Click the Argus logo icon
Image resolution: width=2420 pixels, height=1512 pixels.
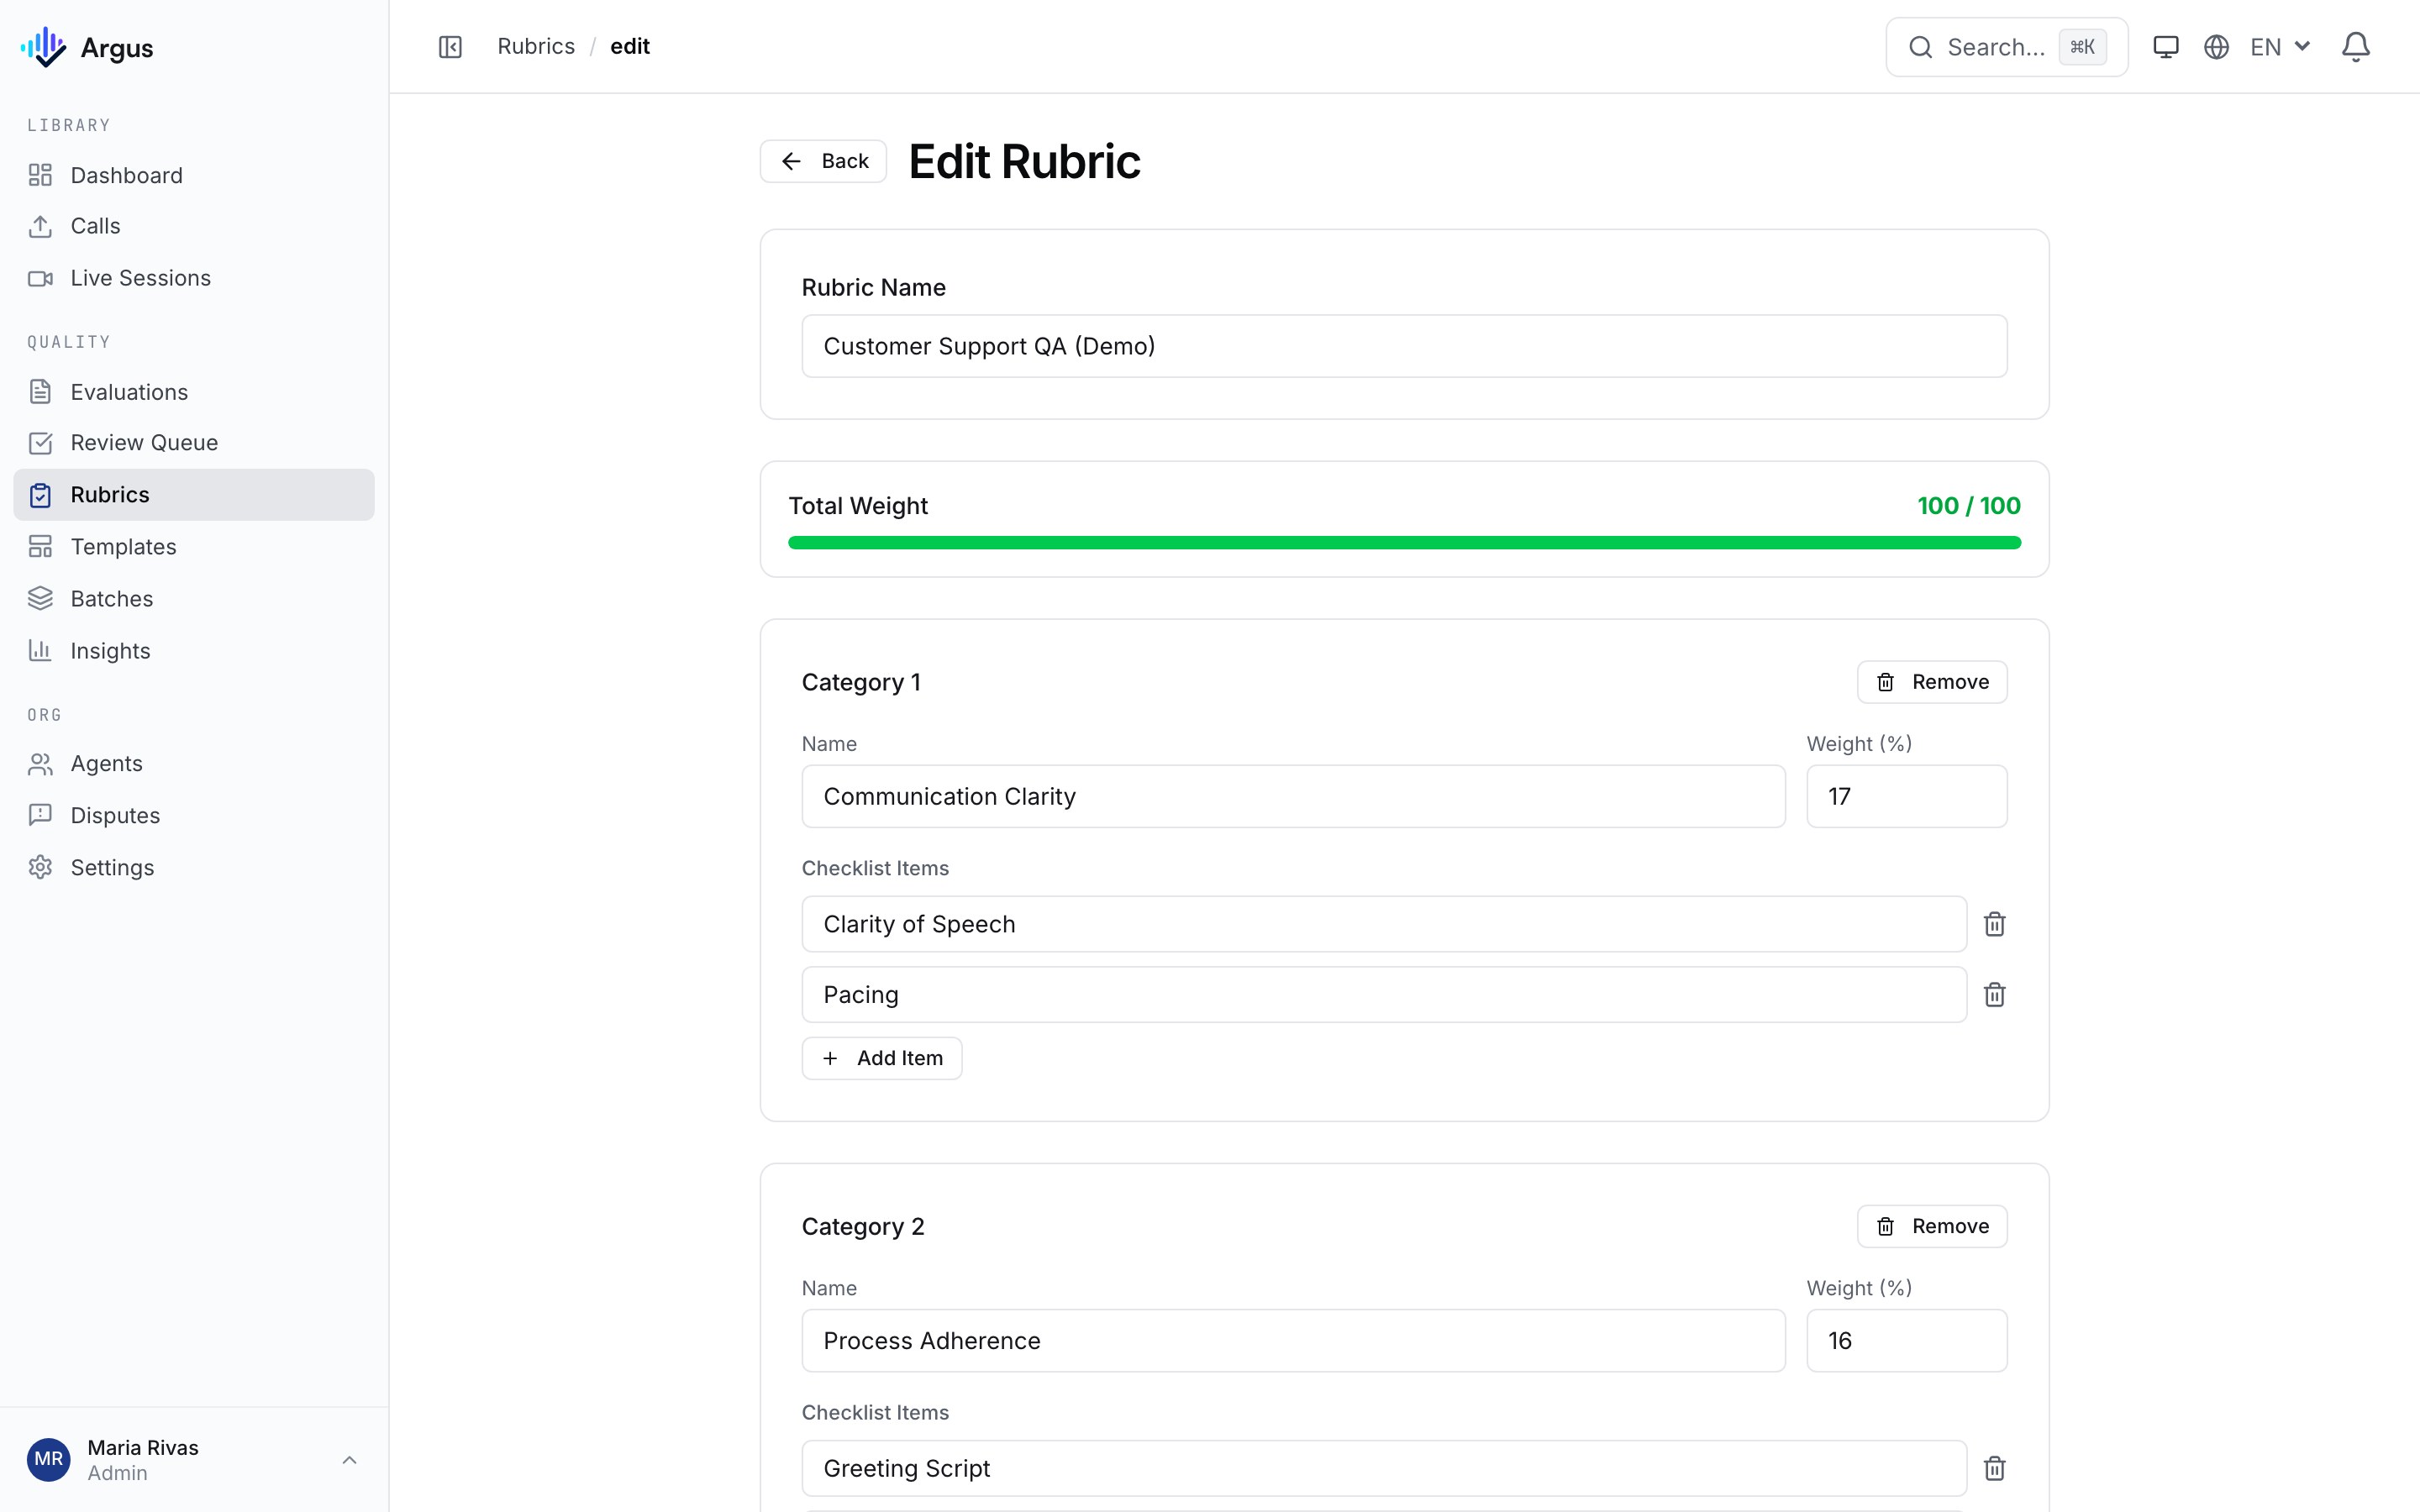(x=43, y=47)
